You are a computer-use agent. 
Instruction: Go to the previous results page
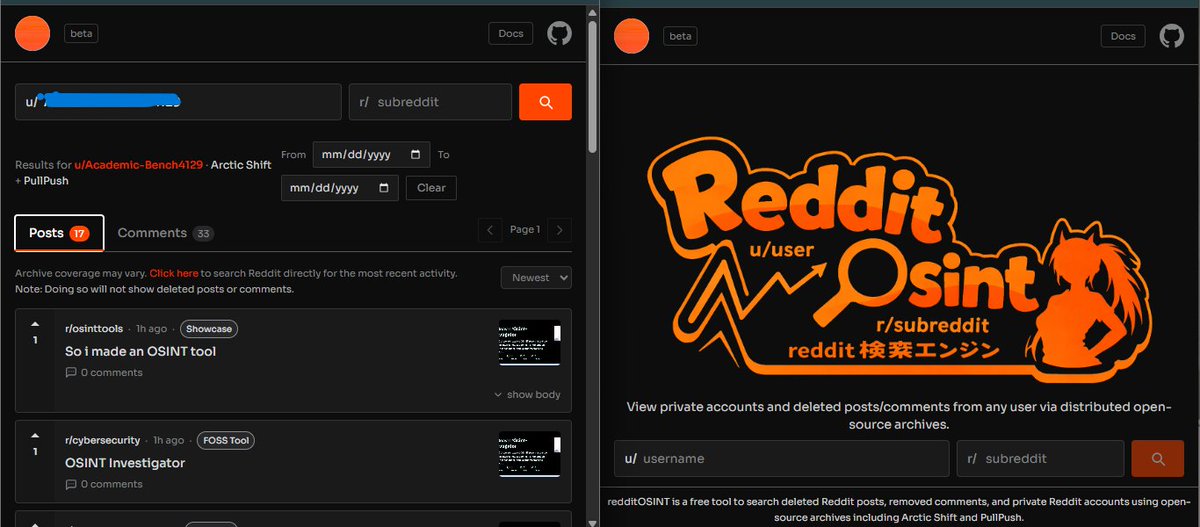[490, 230]
